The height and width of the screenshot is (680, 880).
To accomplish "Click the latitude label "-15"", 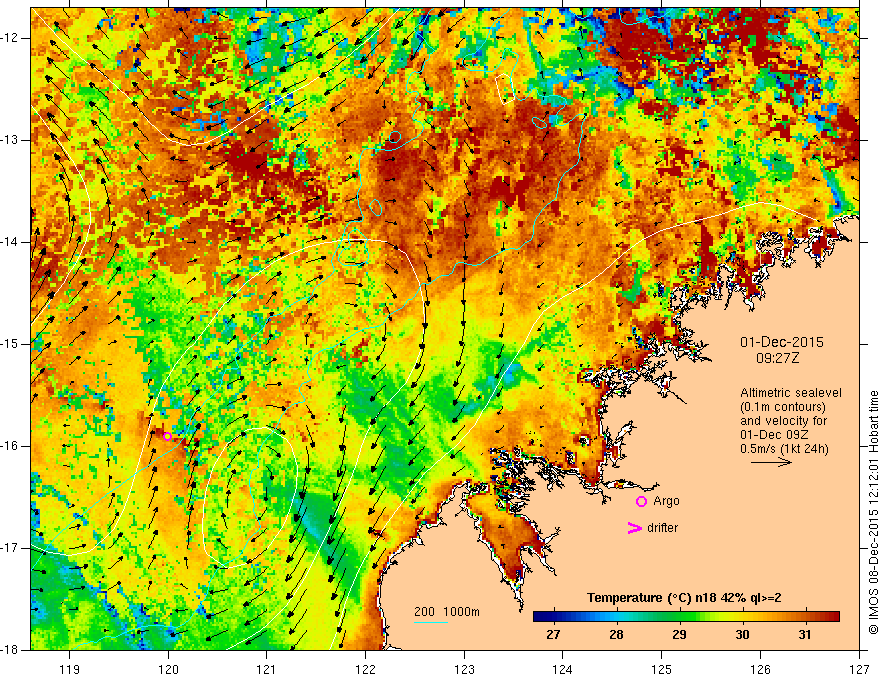I will 10,344.
